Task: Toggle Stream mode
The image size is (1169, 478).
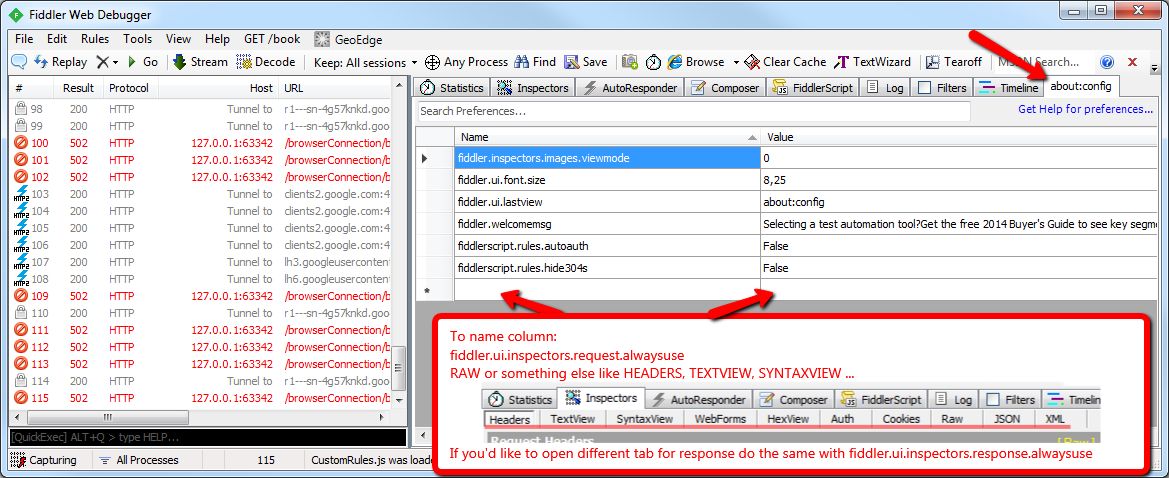Action: tap(200, 62)
